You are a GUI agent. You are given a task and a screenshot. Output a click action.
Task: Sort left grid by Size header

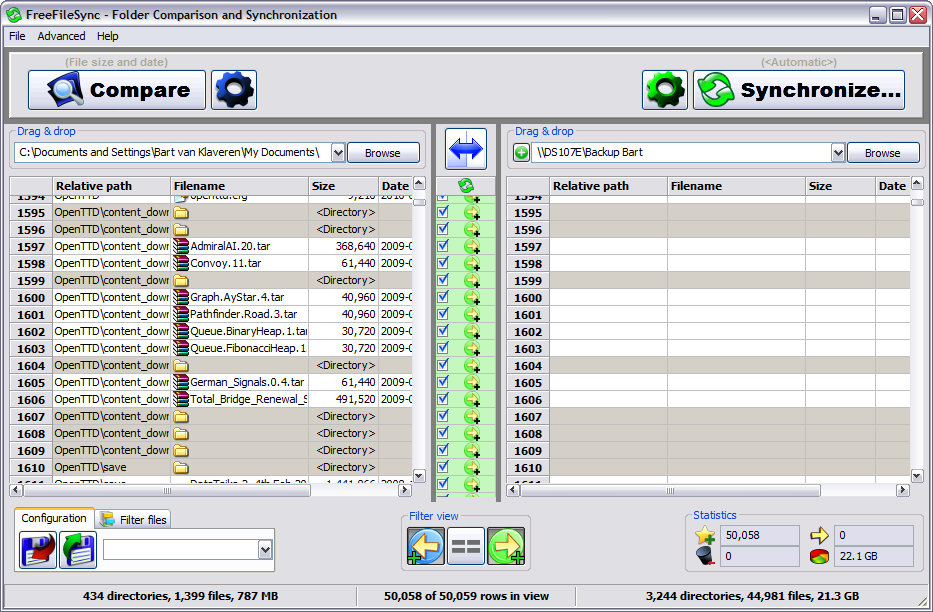click(343, 186)
